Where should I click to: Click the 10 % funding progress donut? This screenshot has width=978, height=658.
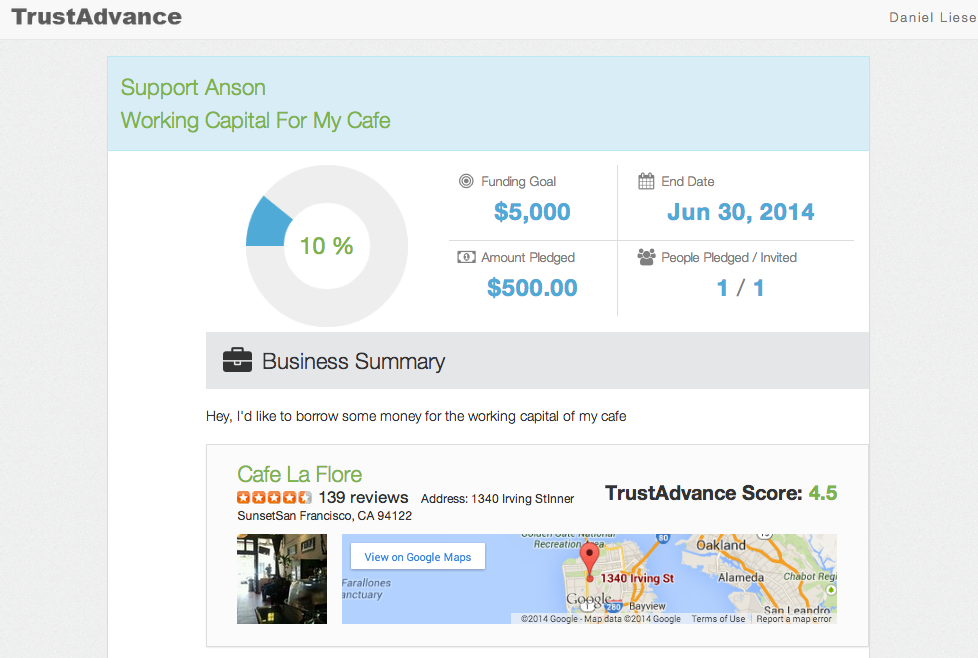pyautogui.click(x=326, y=246)
